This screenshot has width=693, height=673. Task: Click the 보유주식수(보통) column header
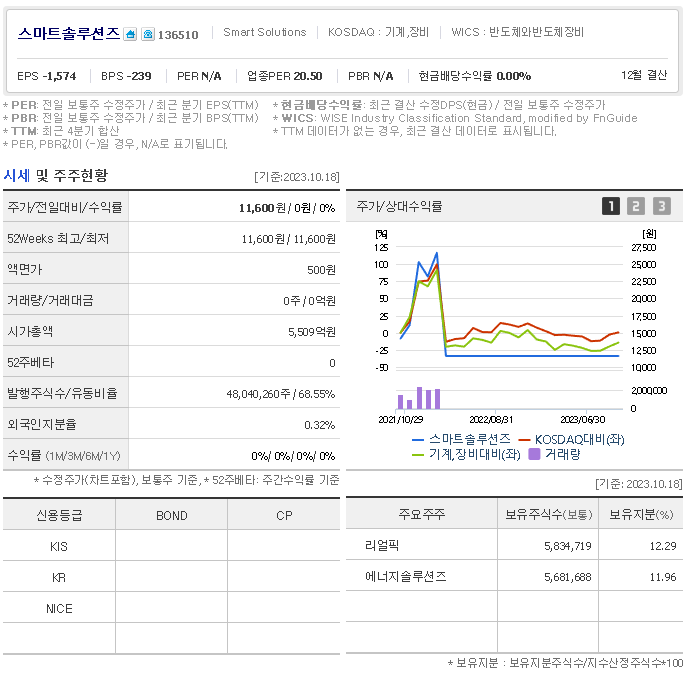click(x=548, y=514)
